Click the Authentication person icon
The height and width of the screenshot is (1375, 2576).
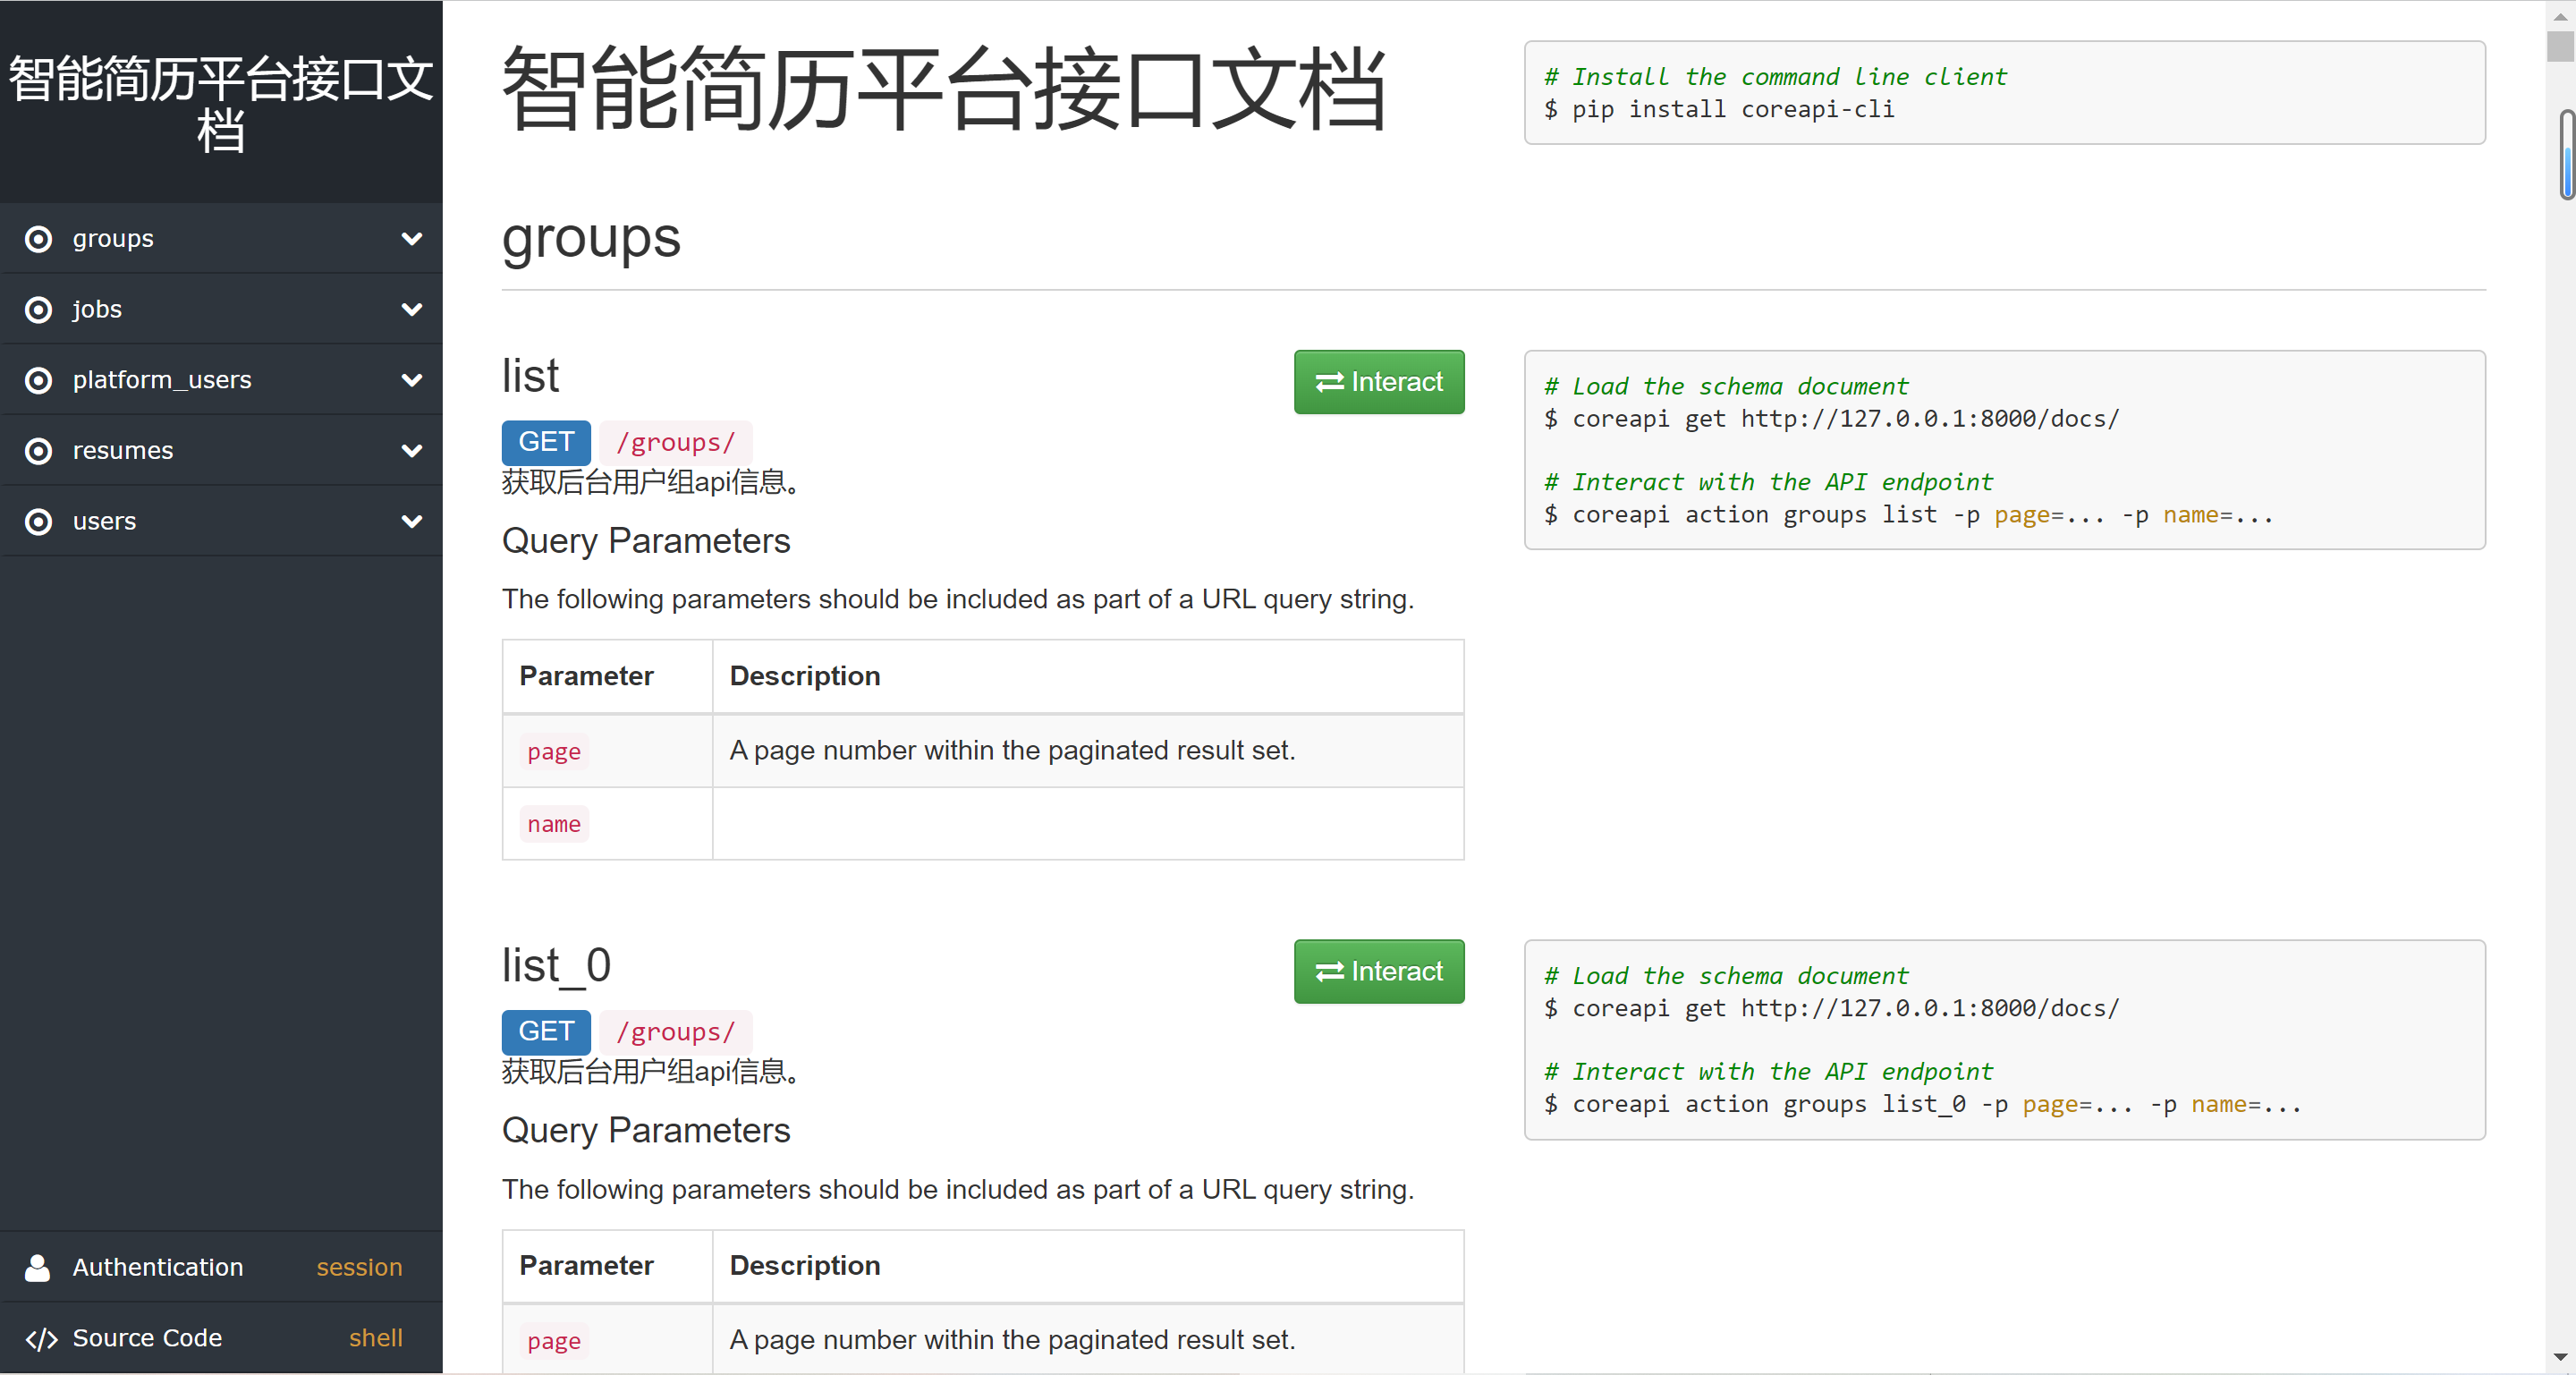point(38,1267)
